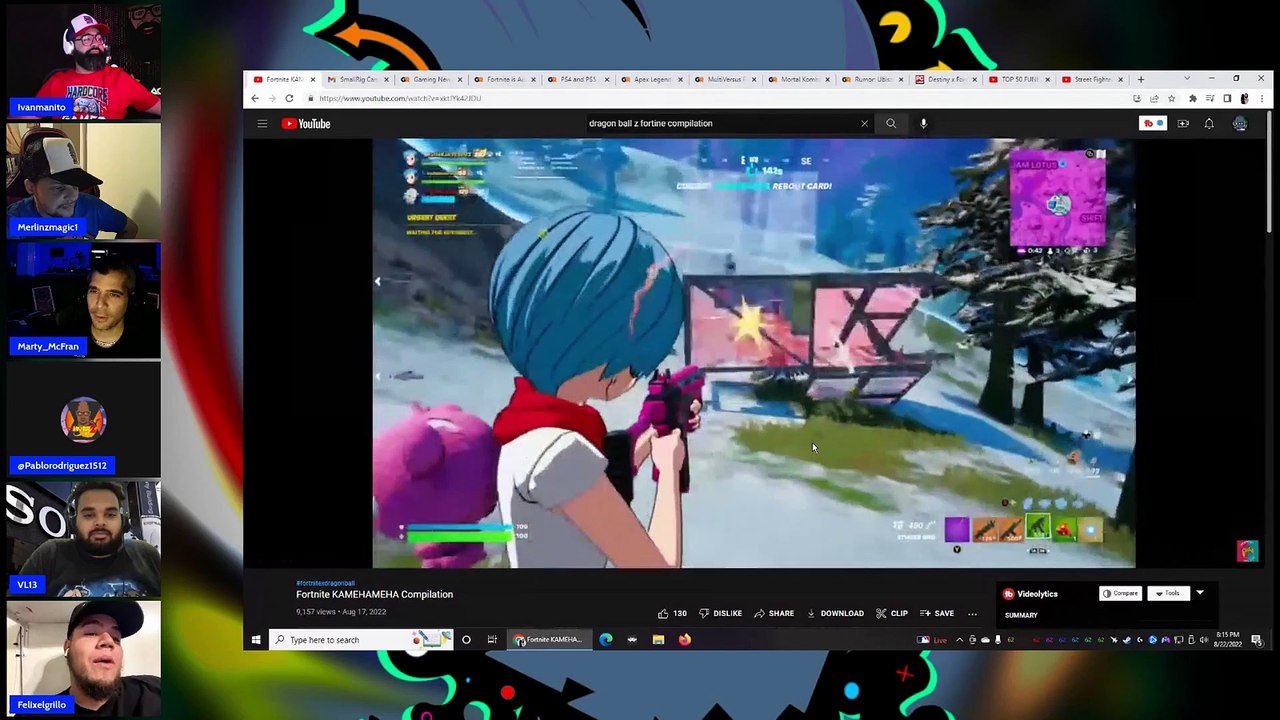The image size is (1280, 720).
Task: Open the Chrome tab search dropdown
Action: click(x=1187, y=79)
